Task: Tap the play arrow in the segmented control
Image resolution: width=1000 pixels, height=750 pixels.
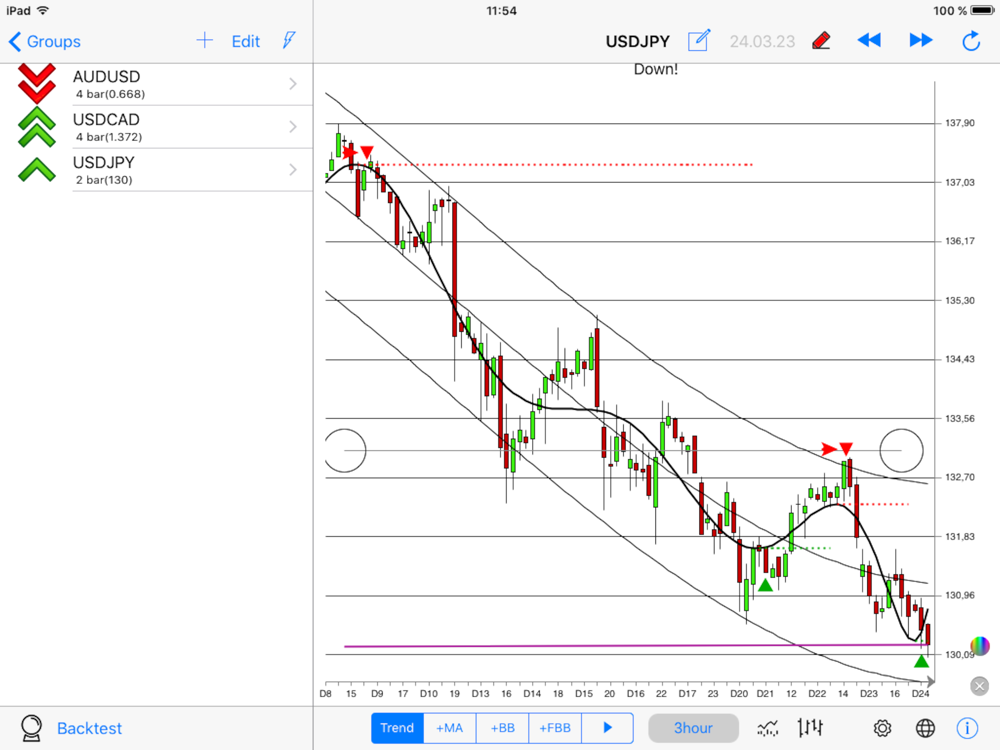Action: click(x=607, y=728)
